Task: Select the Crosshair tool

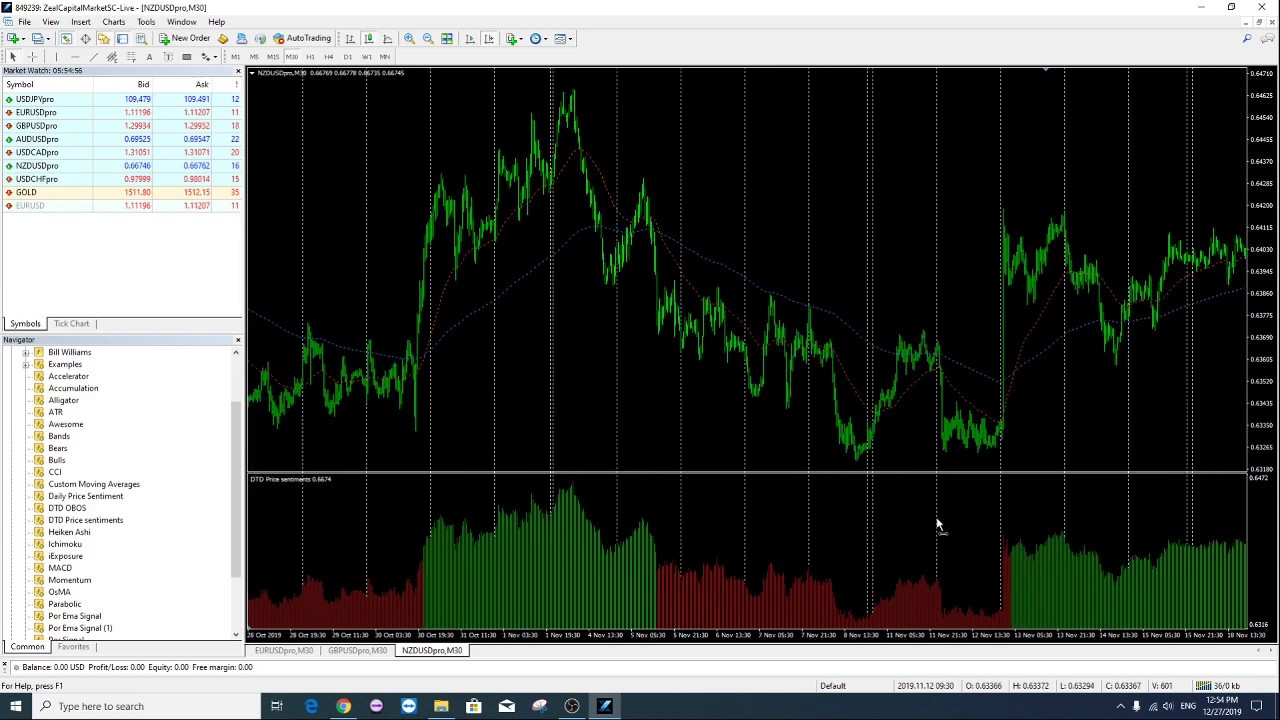Action: pos(32,57)
